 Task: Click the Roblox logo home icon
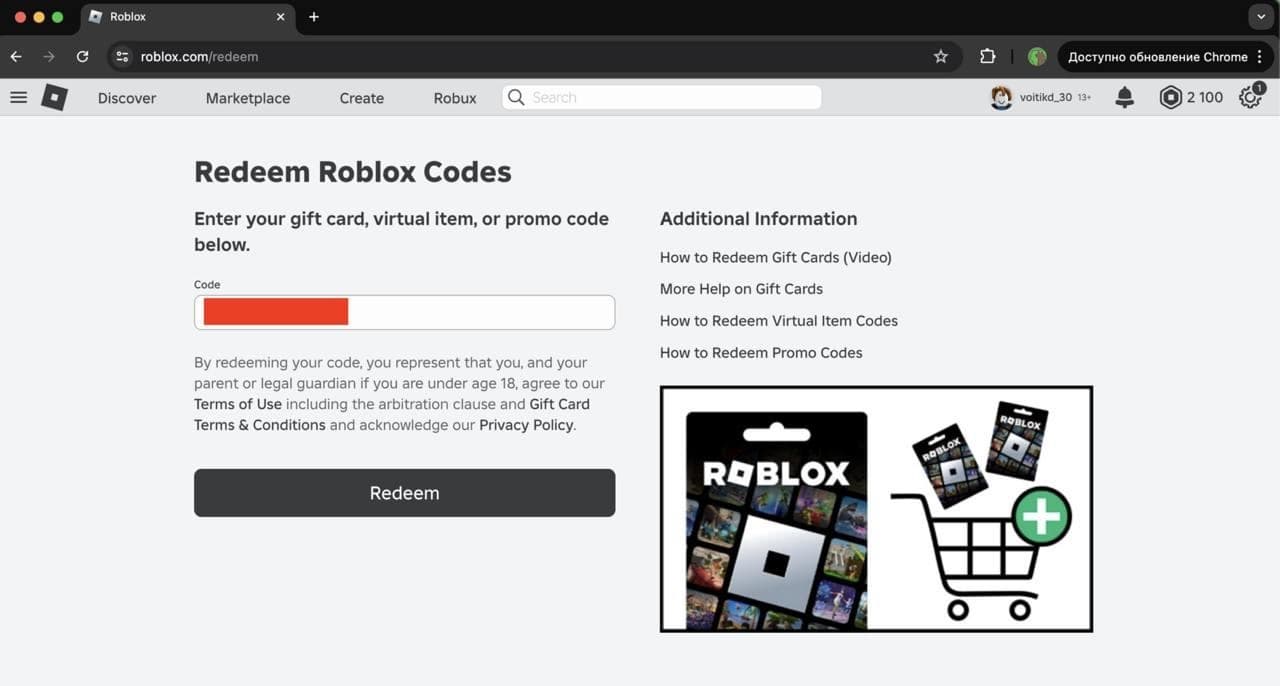54,97
